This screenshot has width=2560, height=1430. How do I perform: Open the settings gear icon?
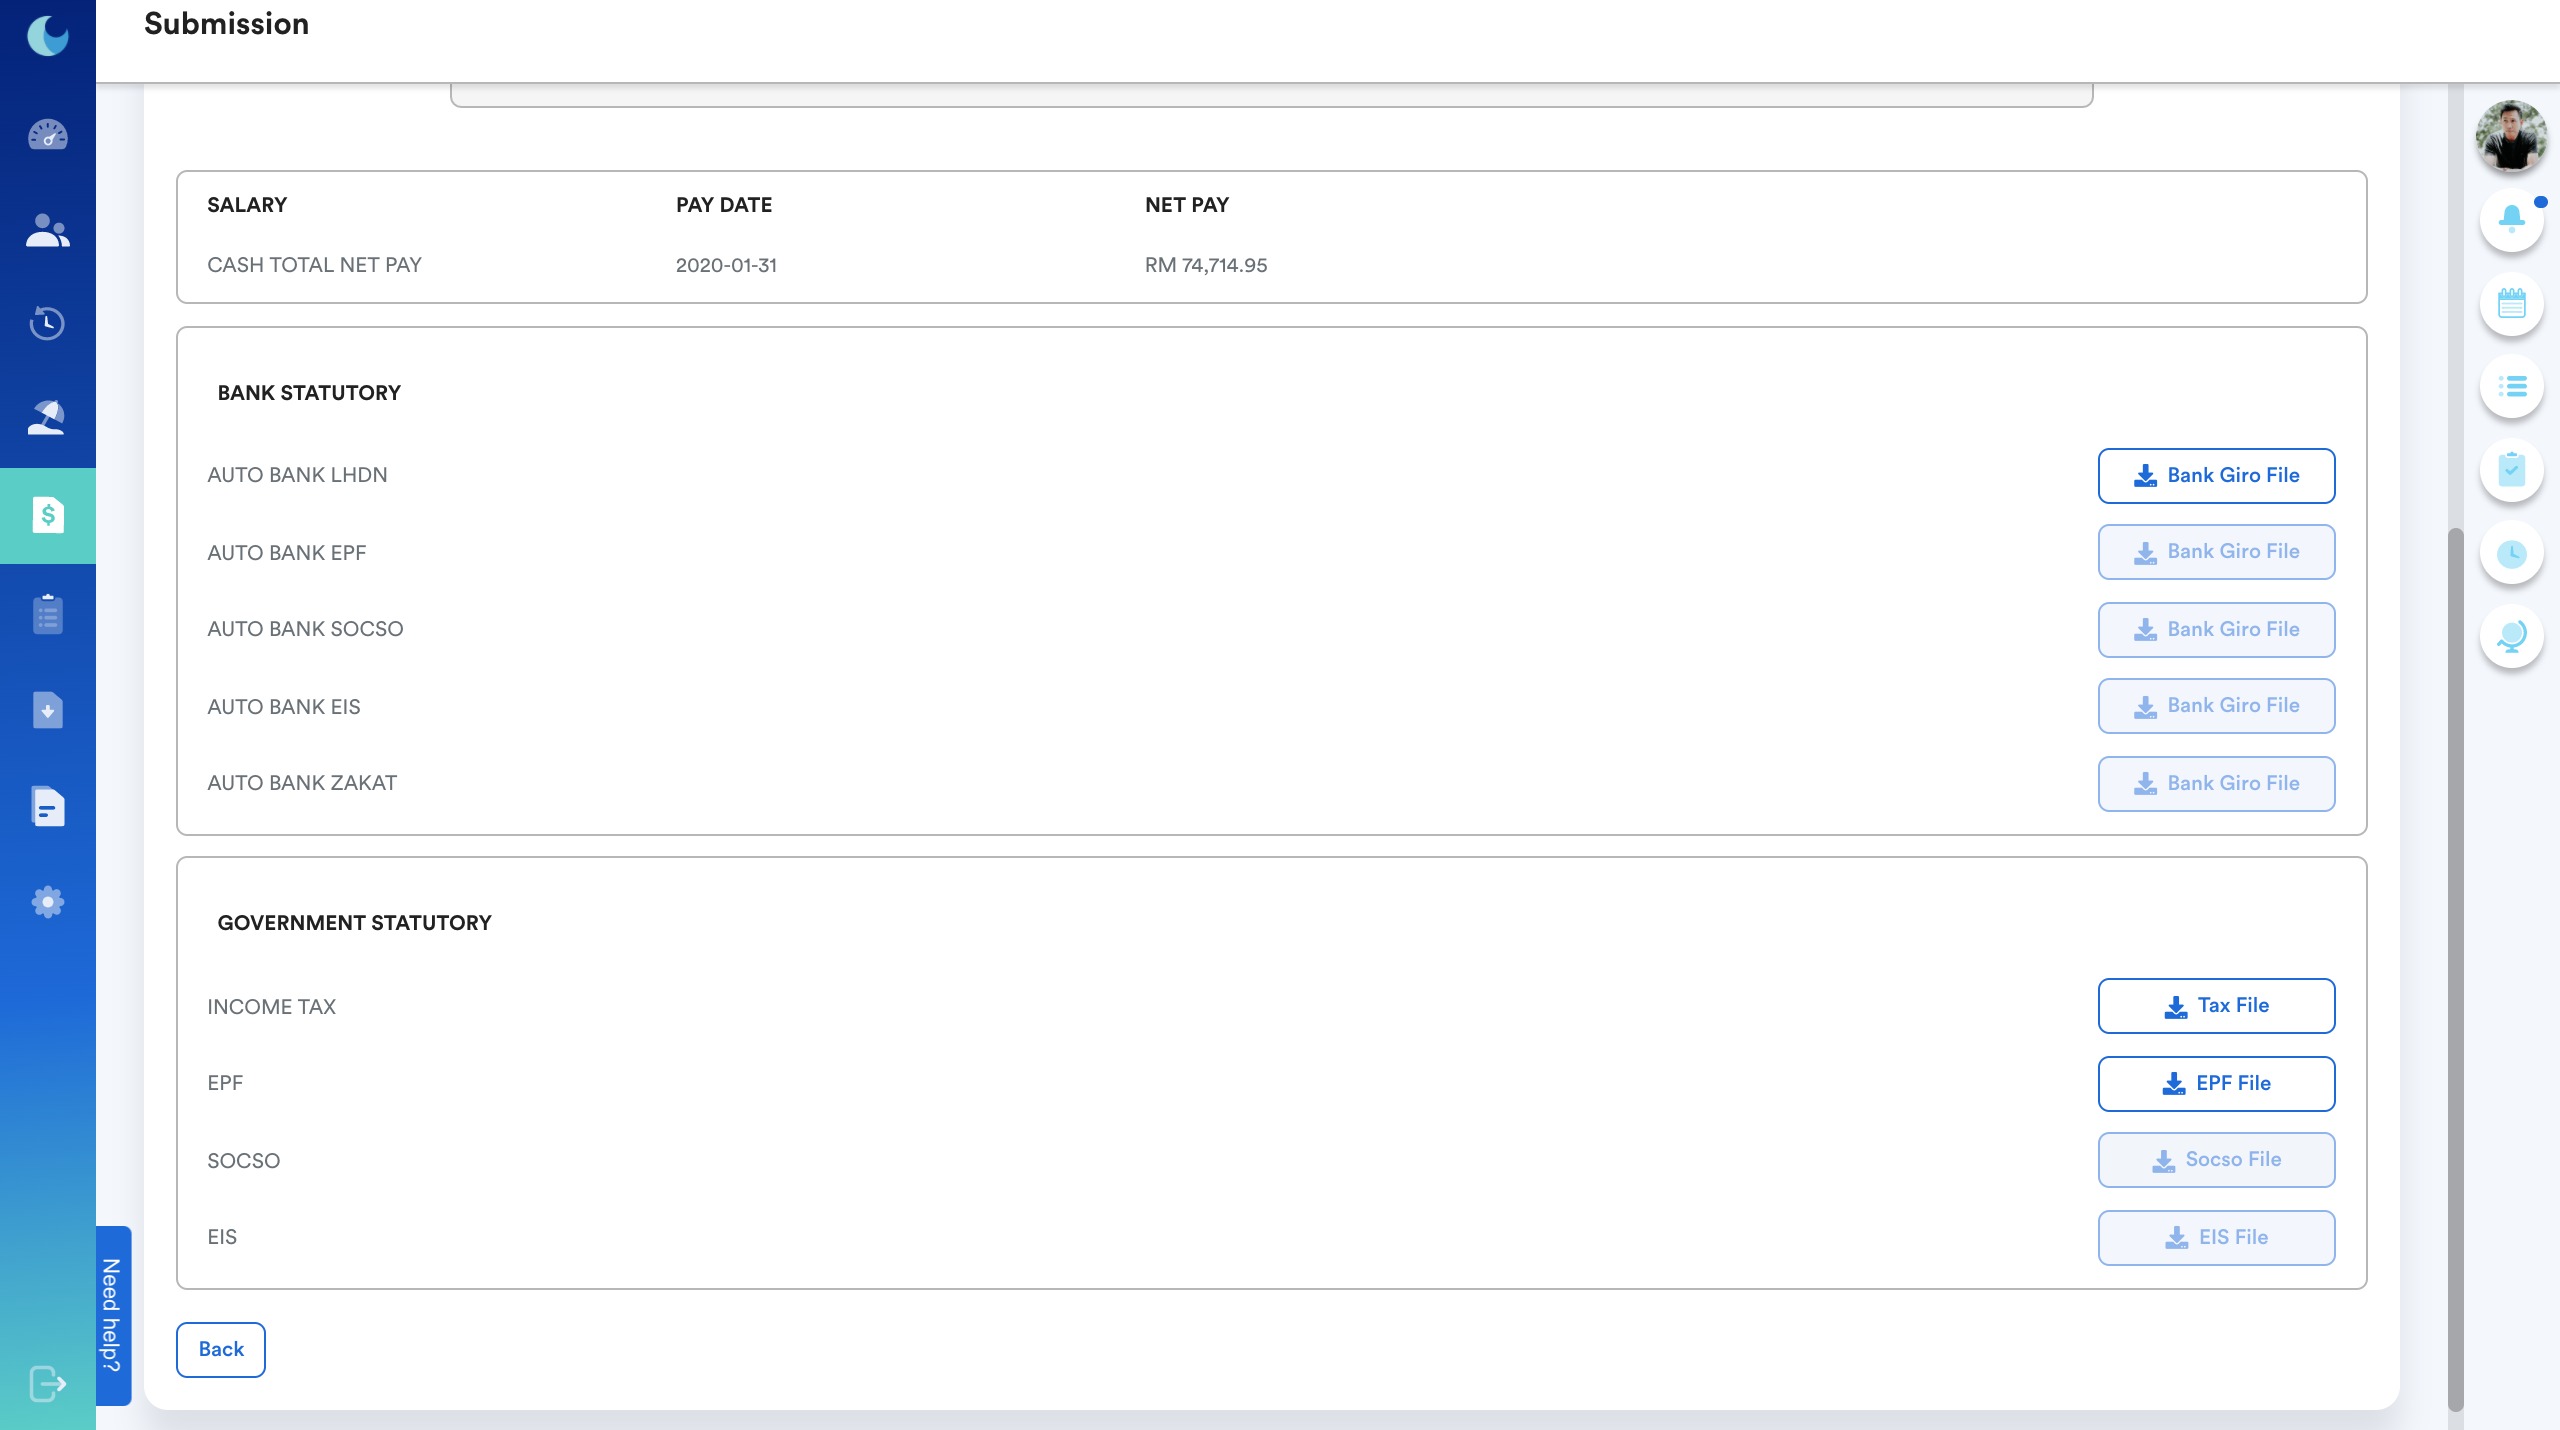tap(47, 902)
